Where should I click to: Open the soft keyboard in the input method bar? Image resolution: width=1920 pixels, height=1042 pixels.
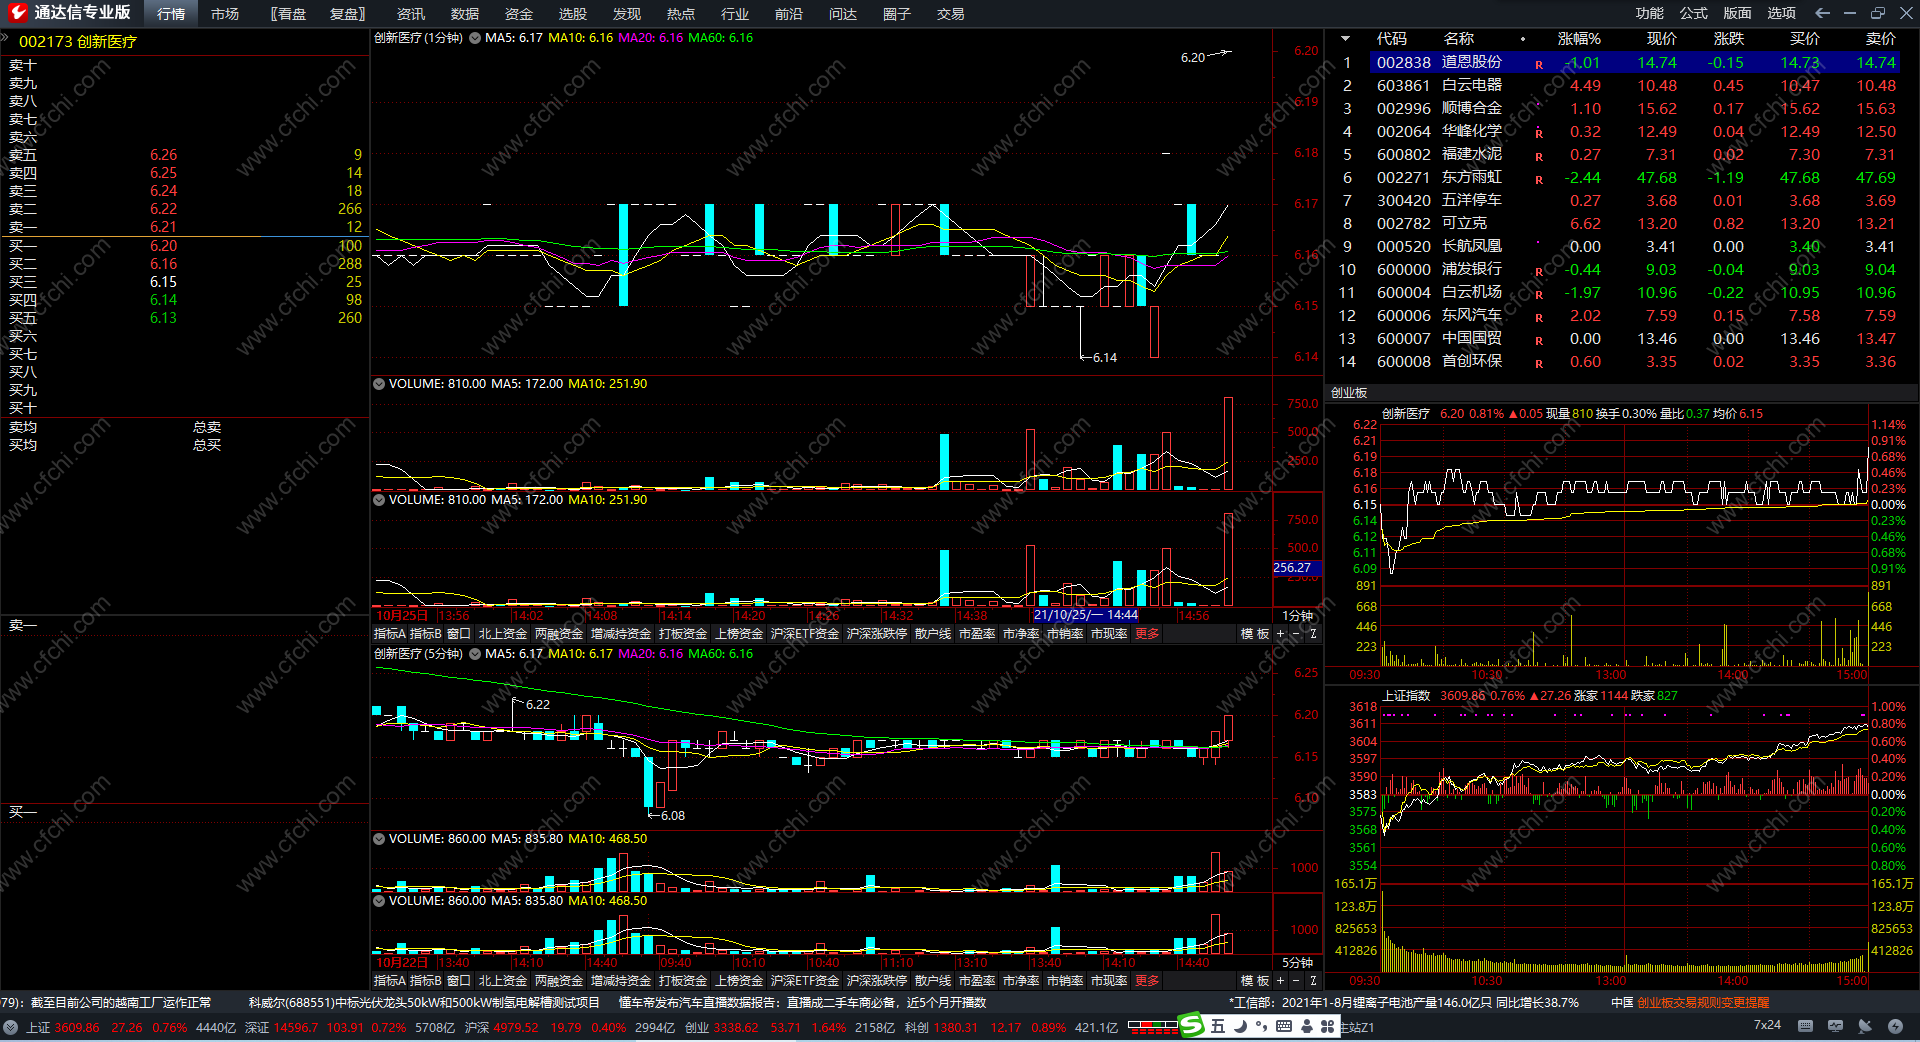coord(1284,1026)
